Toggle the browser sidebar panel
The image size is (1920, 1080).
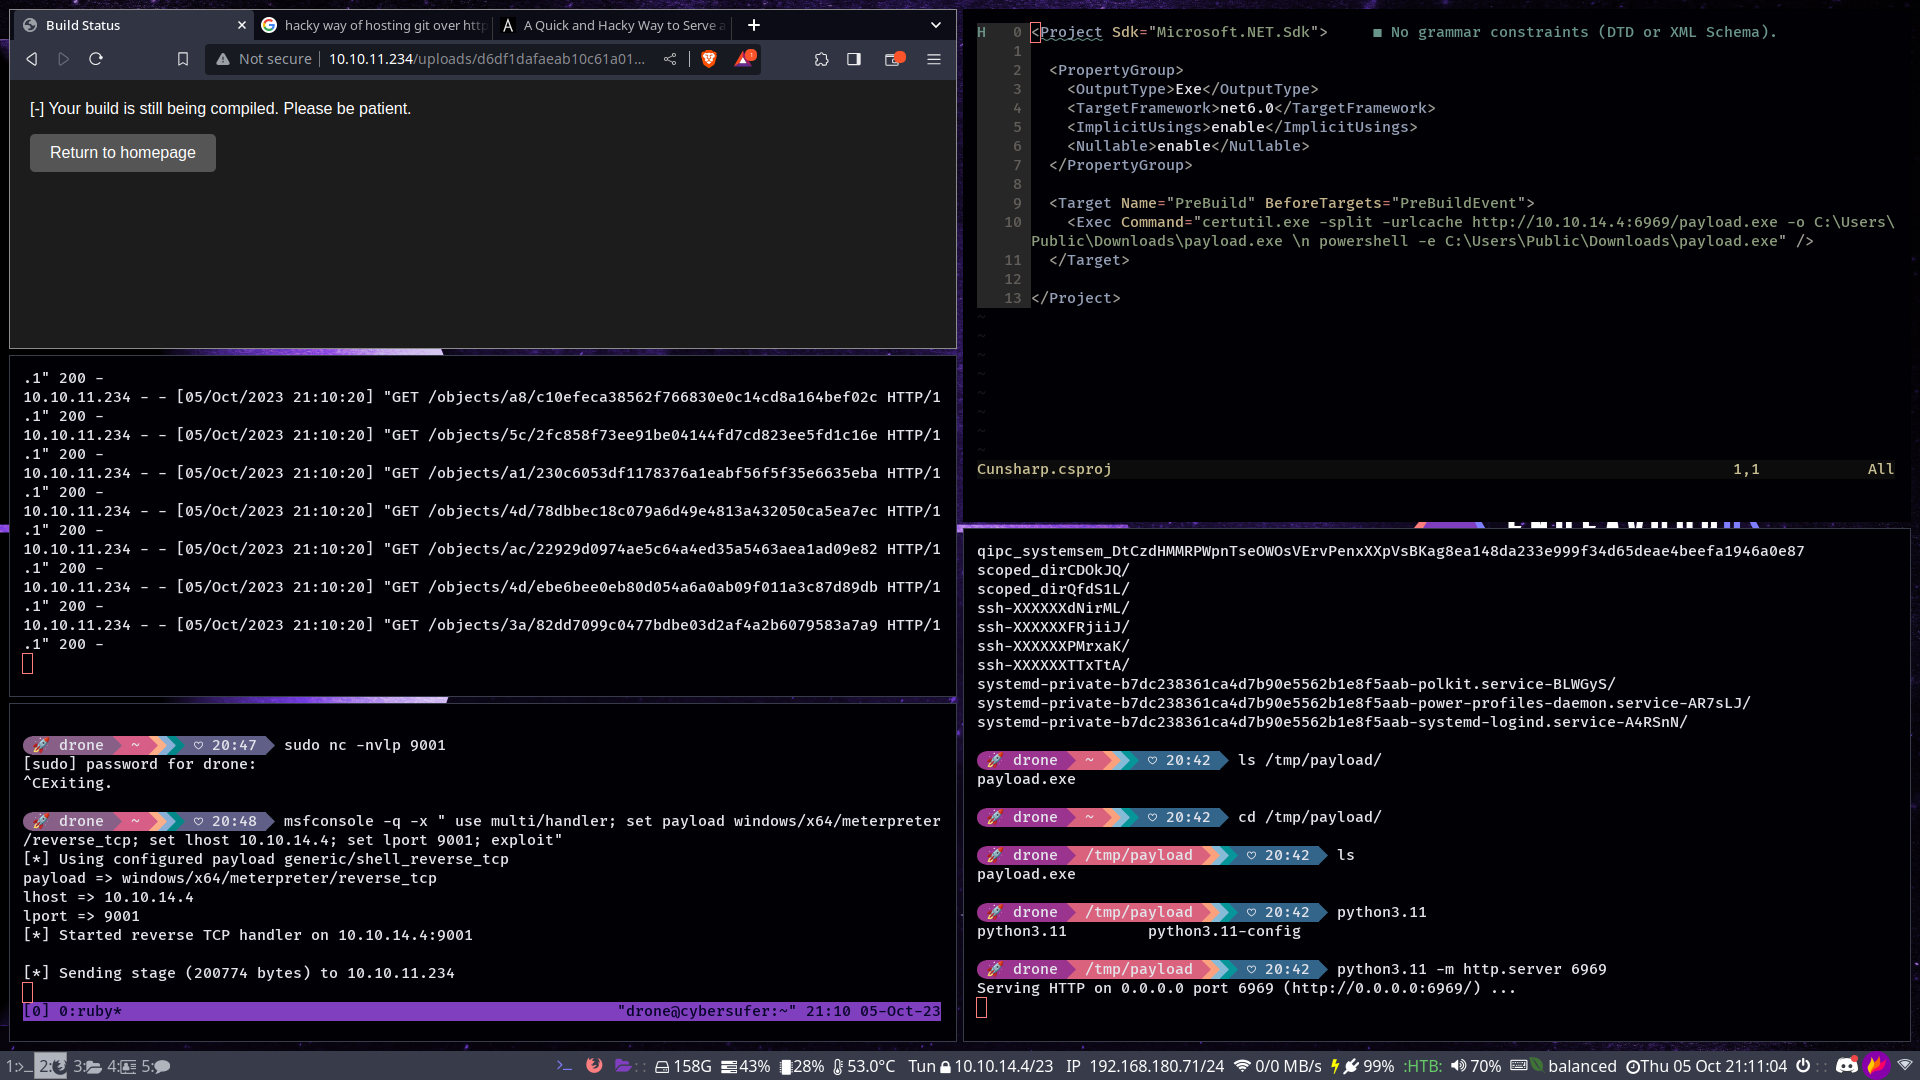(x=854, y=59)
